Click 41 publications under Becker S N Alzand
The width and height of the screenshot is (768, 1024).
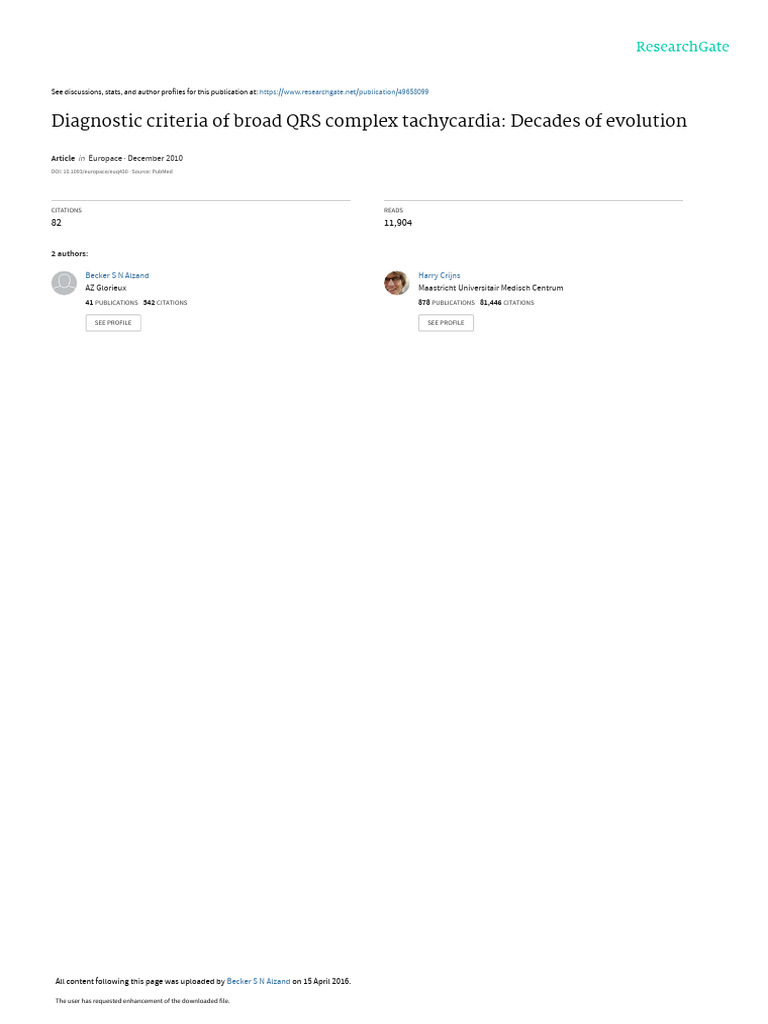click(x=111, y=303)
